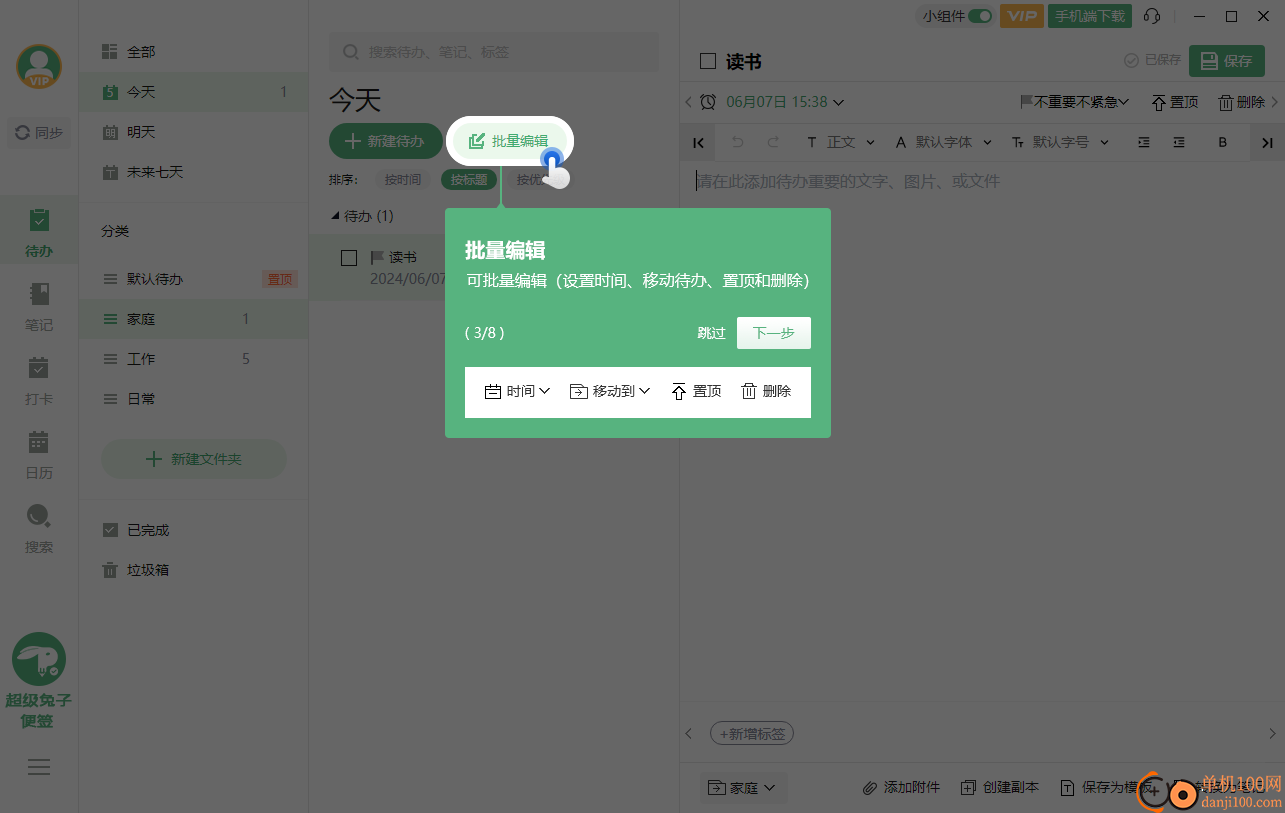The width and height of the screenshot is (1285, 813).
Task: Open customer service headset icon
Action: (x=1152, y=16)
